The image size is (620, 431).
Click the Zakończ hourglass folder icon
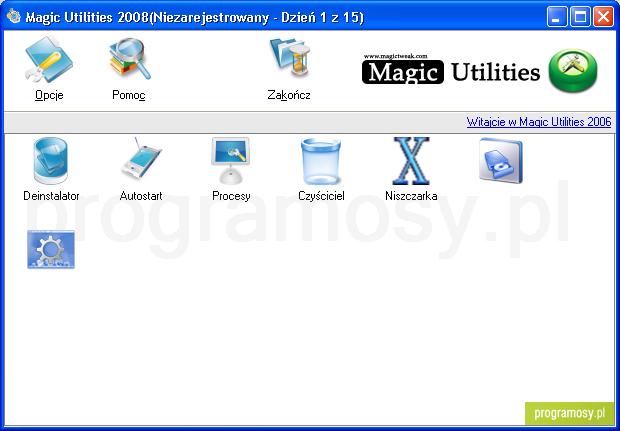point(290,58)
